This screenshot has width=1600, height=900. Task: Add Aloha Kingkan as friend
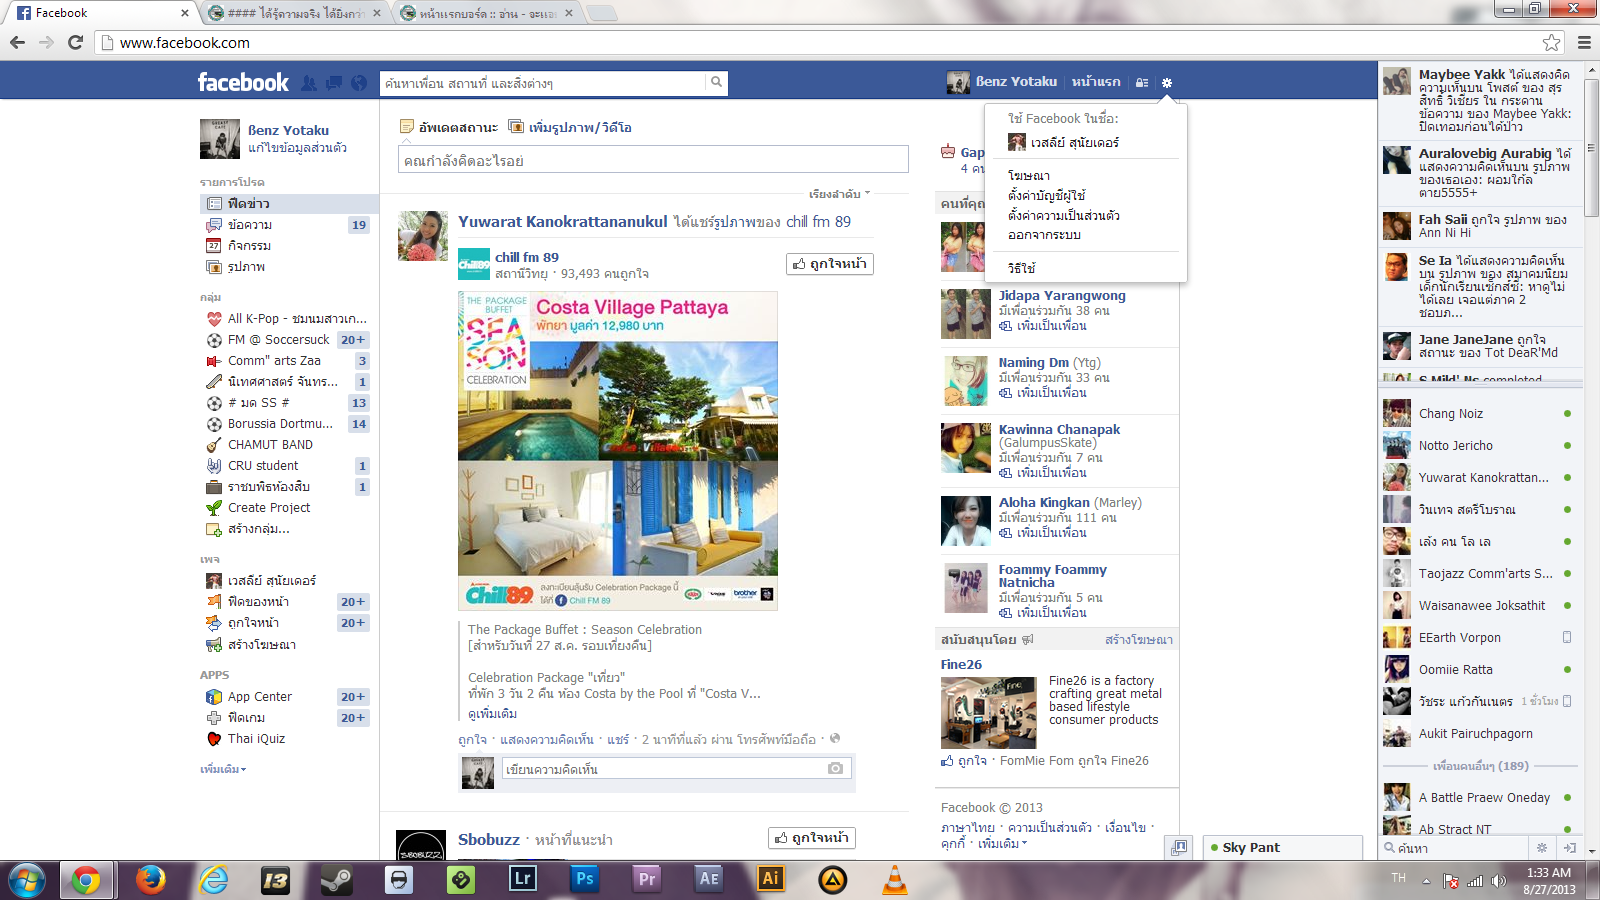click(x=1043, y=533)
